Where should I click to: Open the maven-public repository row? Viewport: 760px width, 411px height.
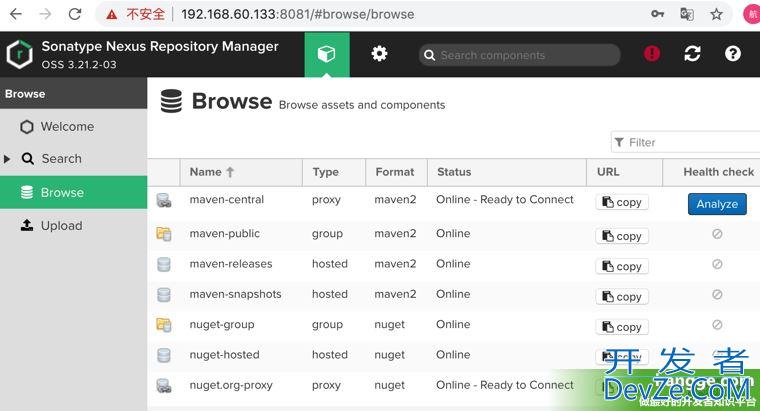tap(454, 236)
